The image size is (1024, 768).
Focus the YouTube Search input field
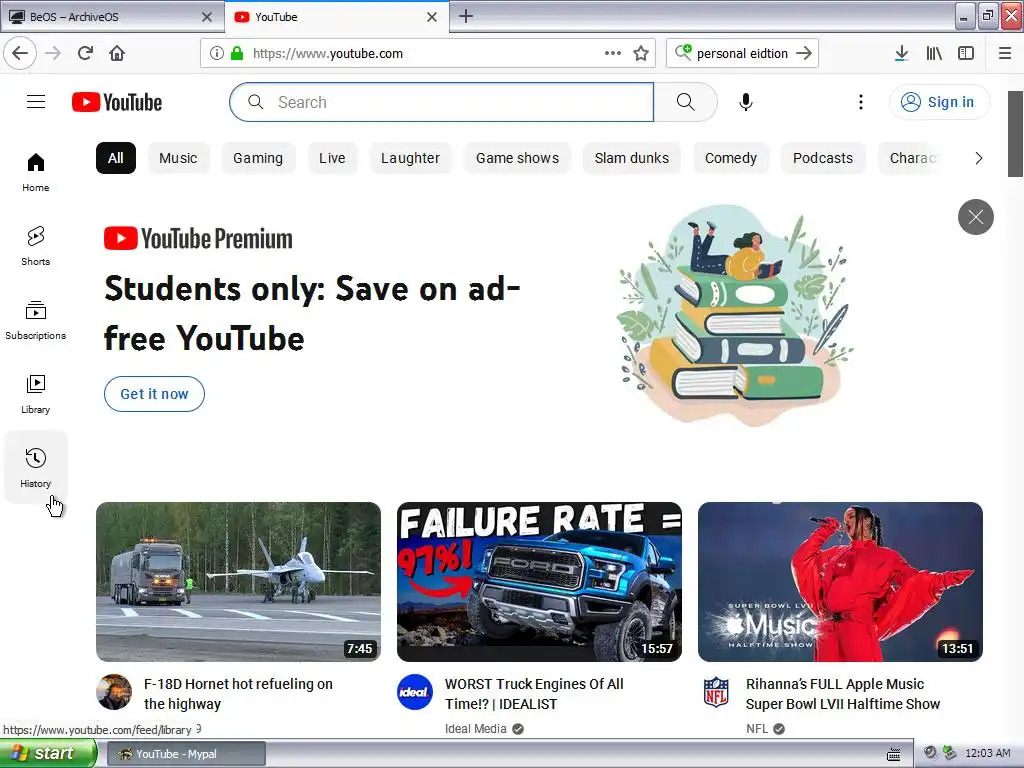click(x=441, y=102)
